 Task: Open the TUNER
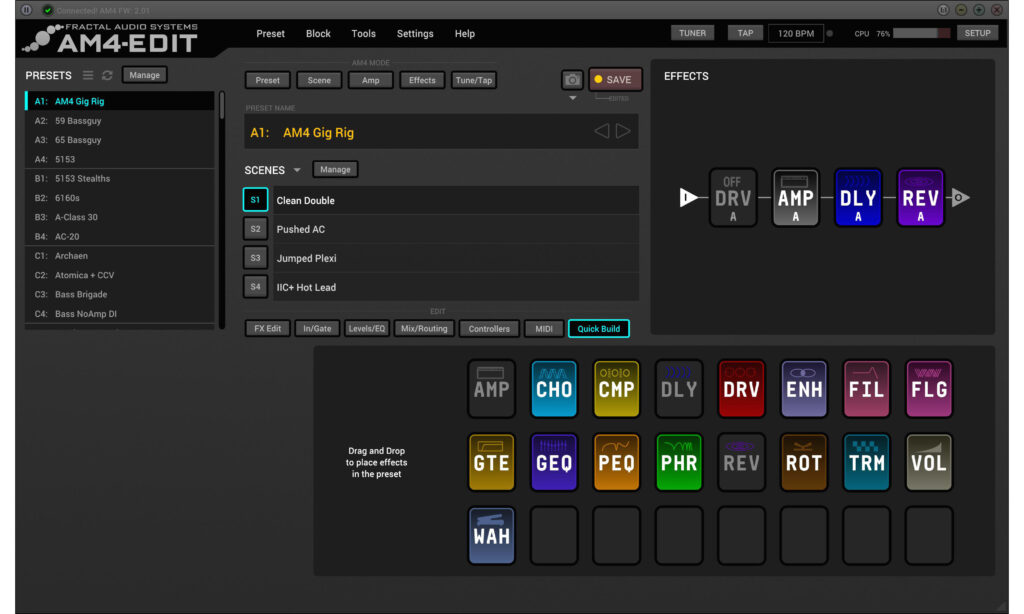click(x=692, y=33)
